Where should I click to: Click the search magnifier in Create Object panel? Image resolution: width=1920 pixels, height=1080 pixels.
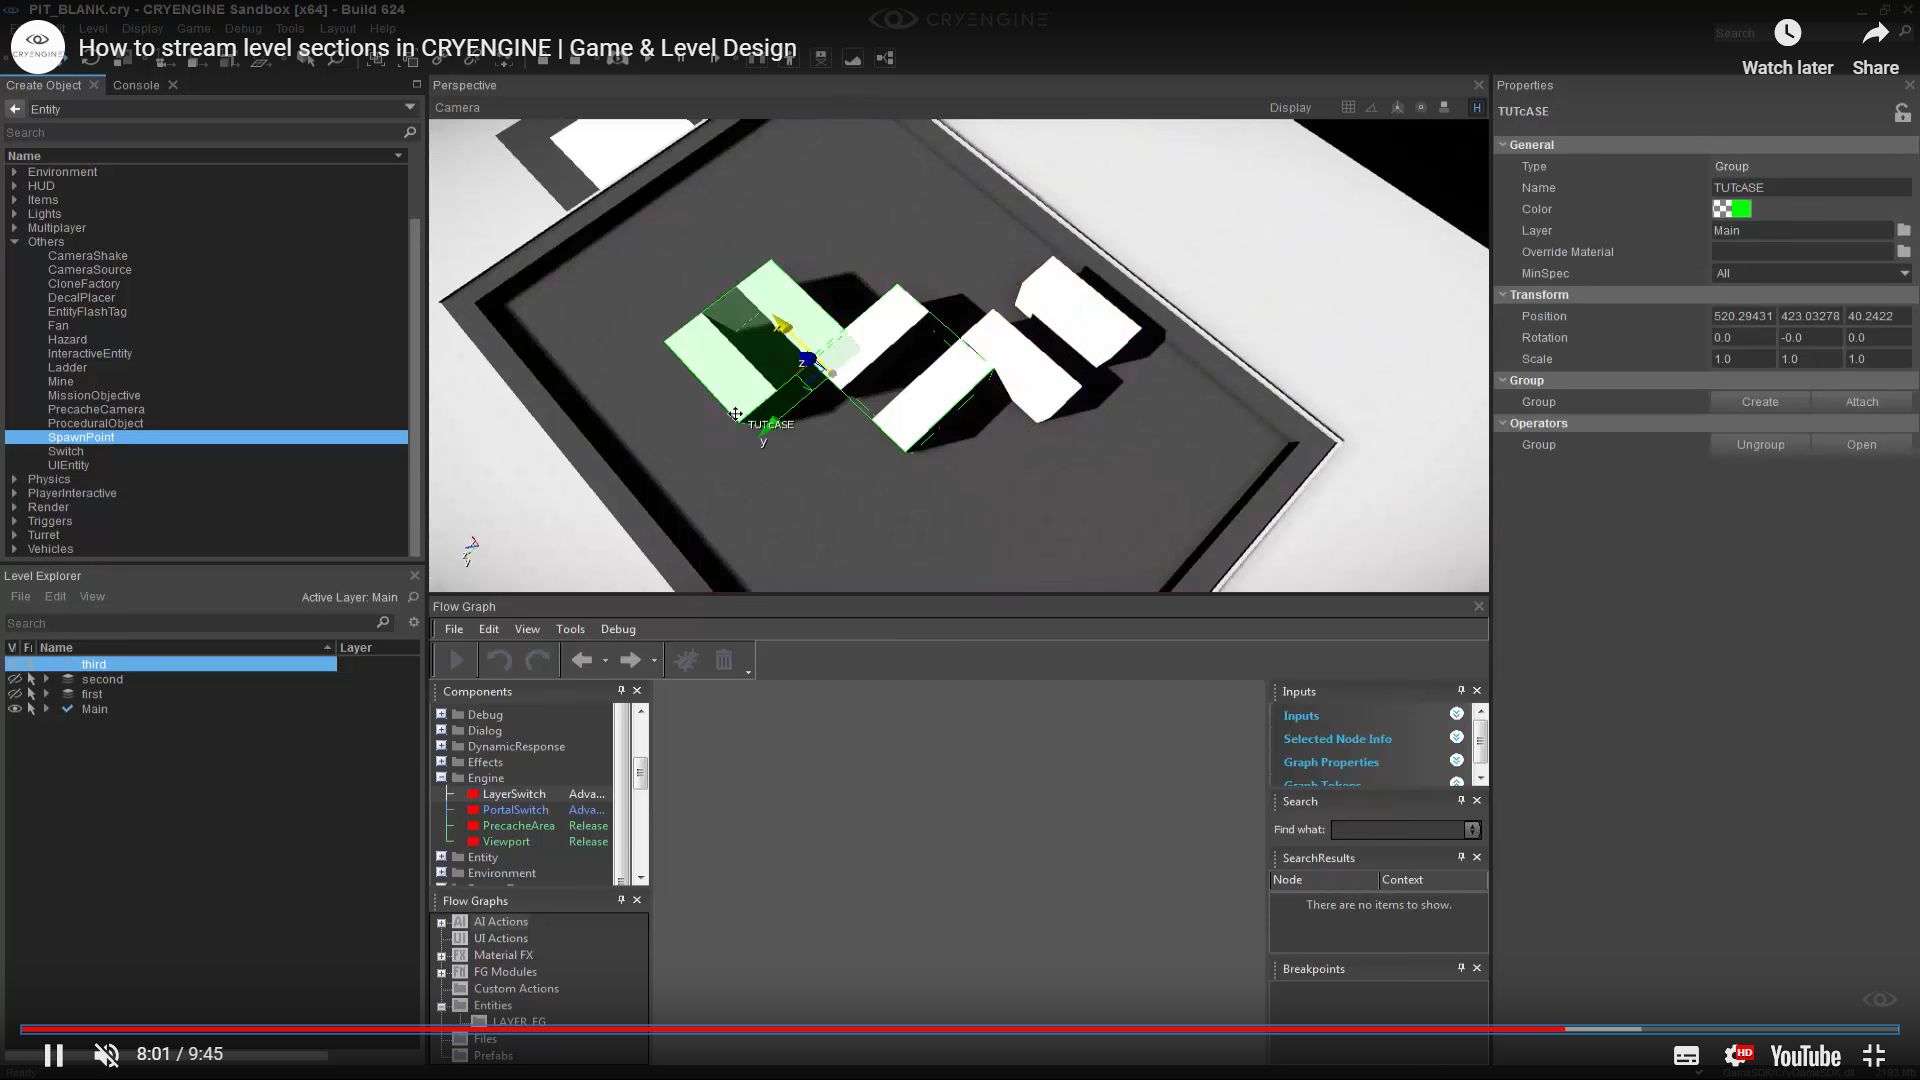point(410,132)
